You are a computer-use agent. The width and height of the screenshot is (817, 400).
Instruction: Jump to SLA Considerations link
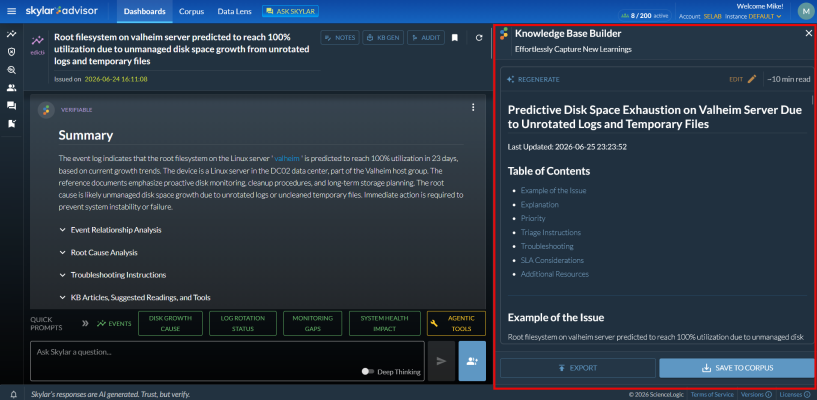552,260
